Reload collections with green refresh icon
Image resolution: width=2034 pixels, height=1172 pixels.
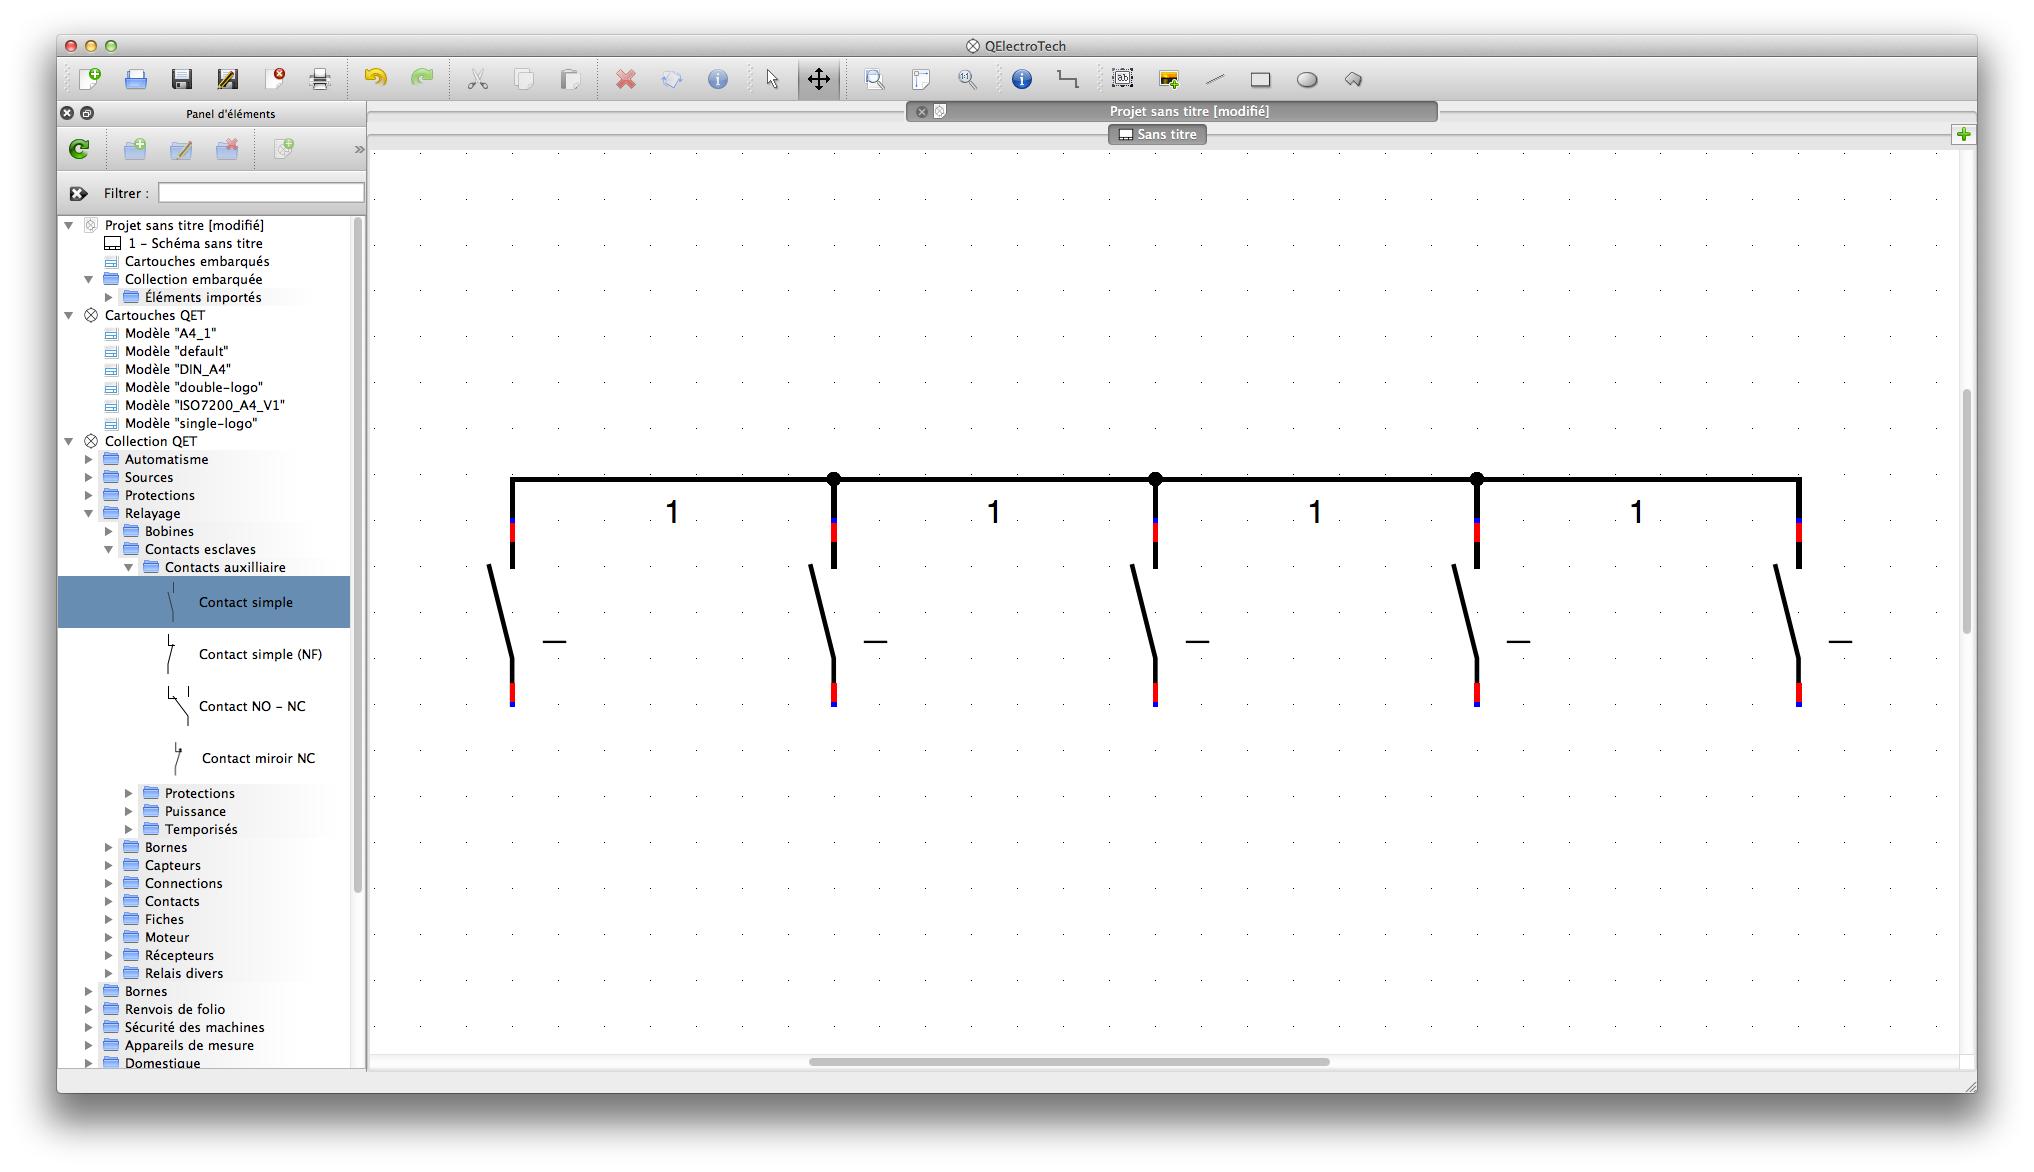(79, 149)
